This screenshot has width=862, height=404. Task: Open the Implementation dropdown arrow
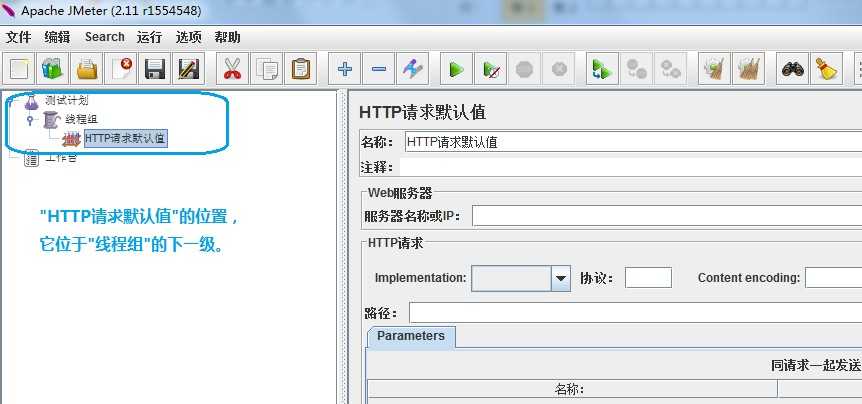[x=560, y=279]
